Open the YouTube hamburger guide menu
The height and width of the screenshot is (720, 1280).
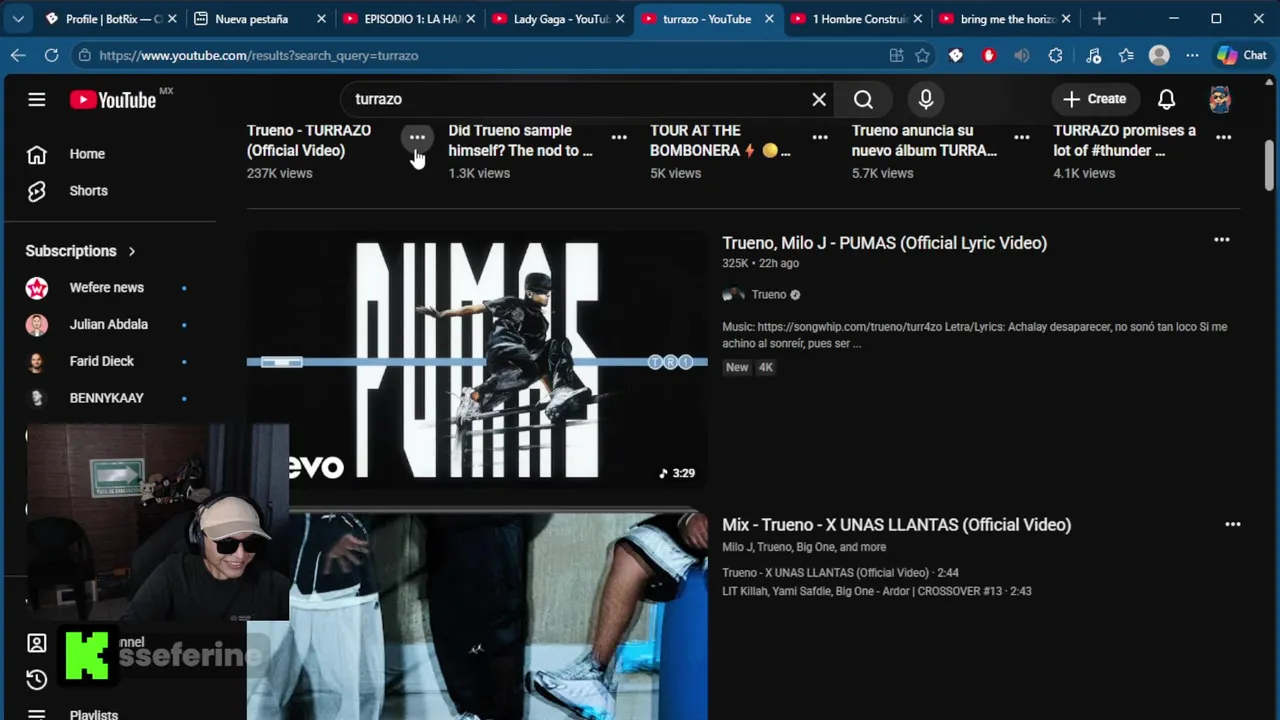tap(37, 99)
